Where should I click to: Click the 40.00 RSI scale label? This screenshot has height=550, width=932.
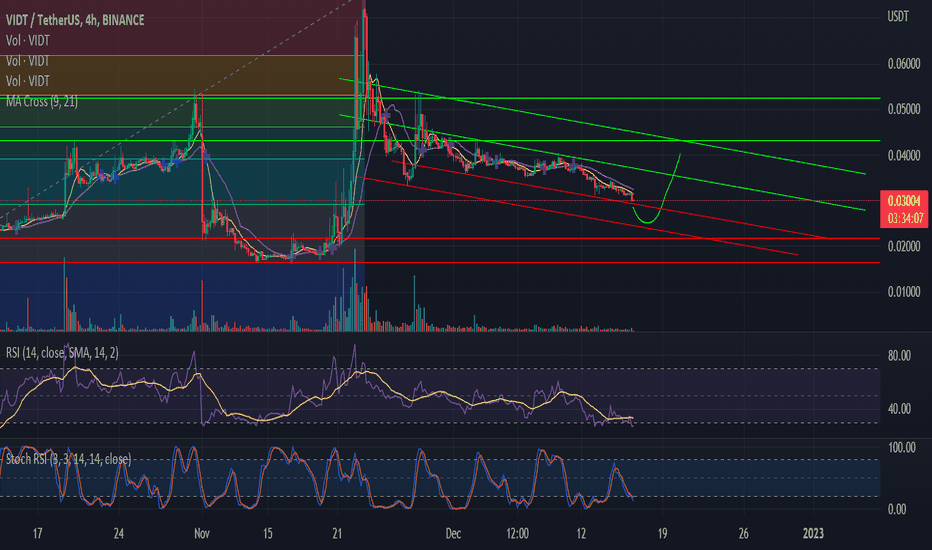899,408
